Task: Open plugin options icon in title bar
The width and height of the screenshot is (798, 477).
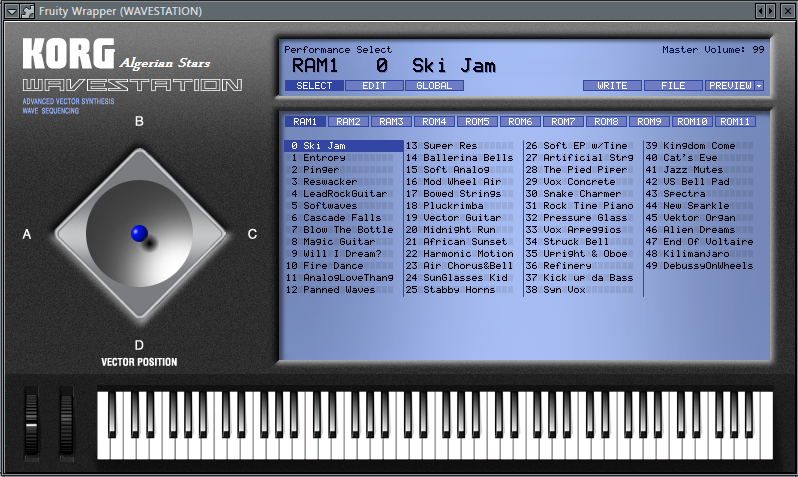Action: 27,11
